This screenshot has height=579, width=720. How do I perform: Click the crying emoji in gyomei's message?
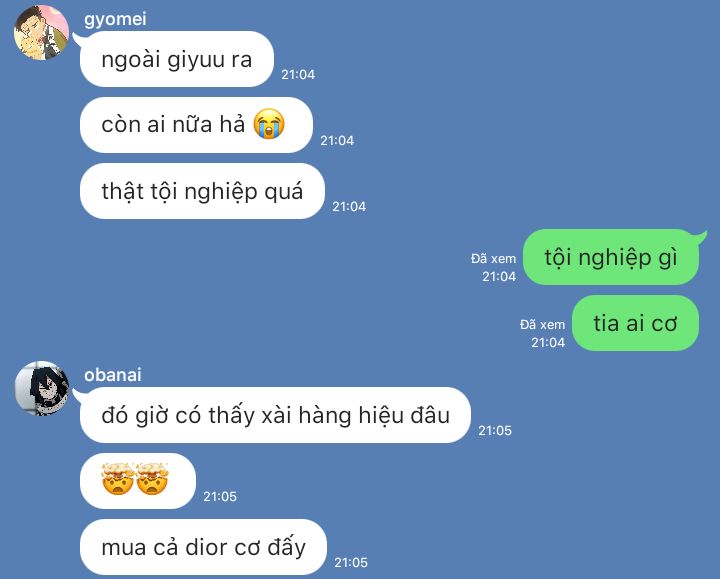coord(269,124)
